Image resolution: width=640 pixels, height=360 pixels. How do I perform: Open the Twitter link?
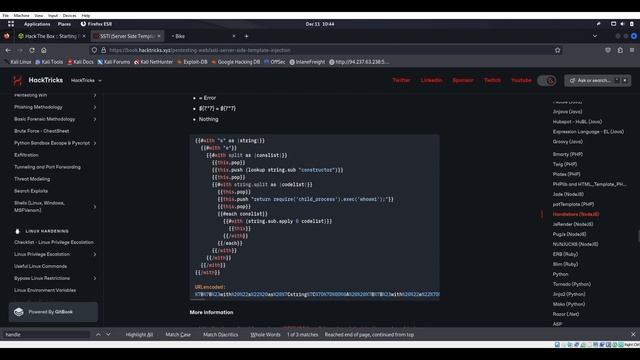tap(401, 80)
